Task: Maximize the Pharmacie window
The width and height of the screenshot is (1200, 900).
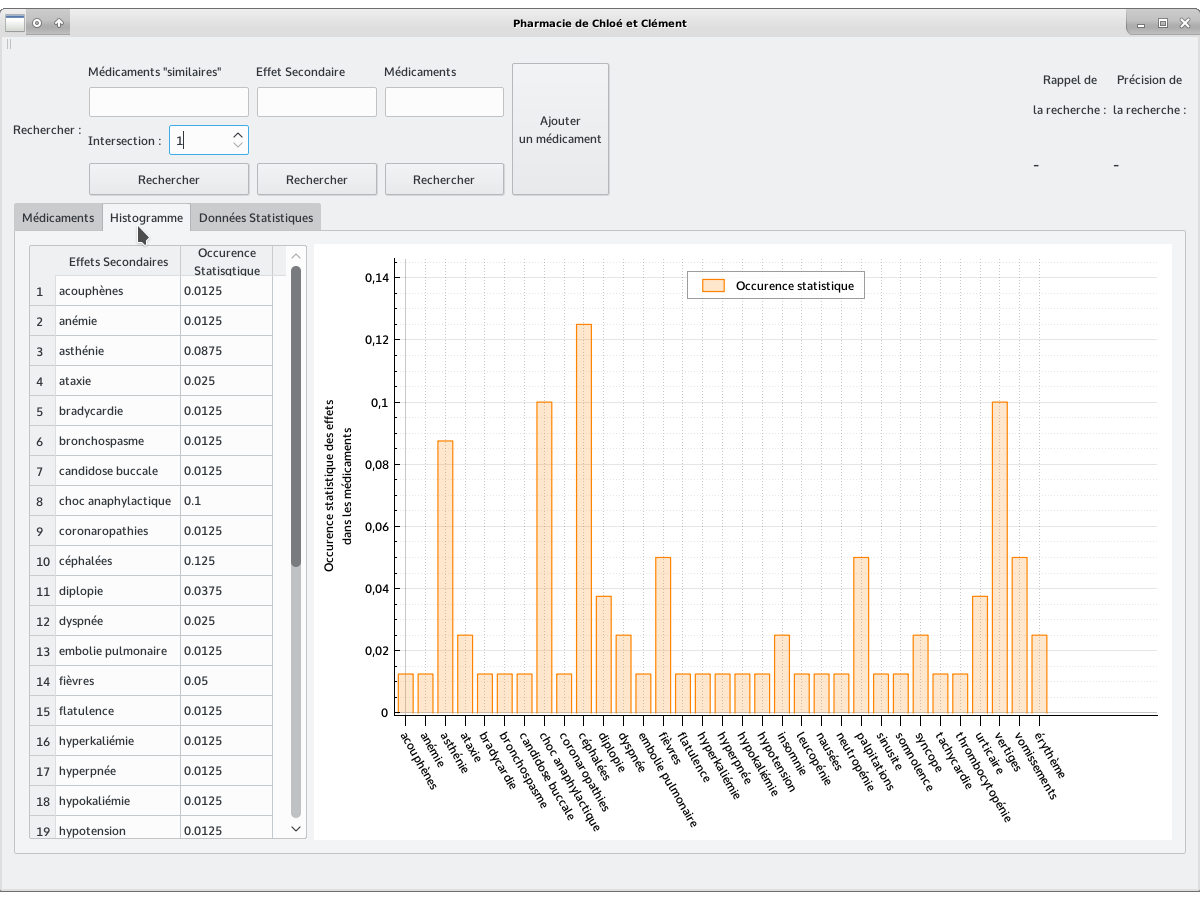Action: pos(1162,22)
